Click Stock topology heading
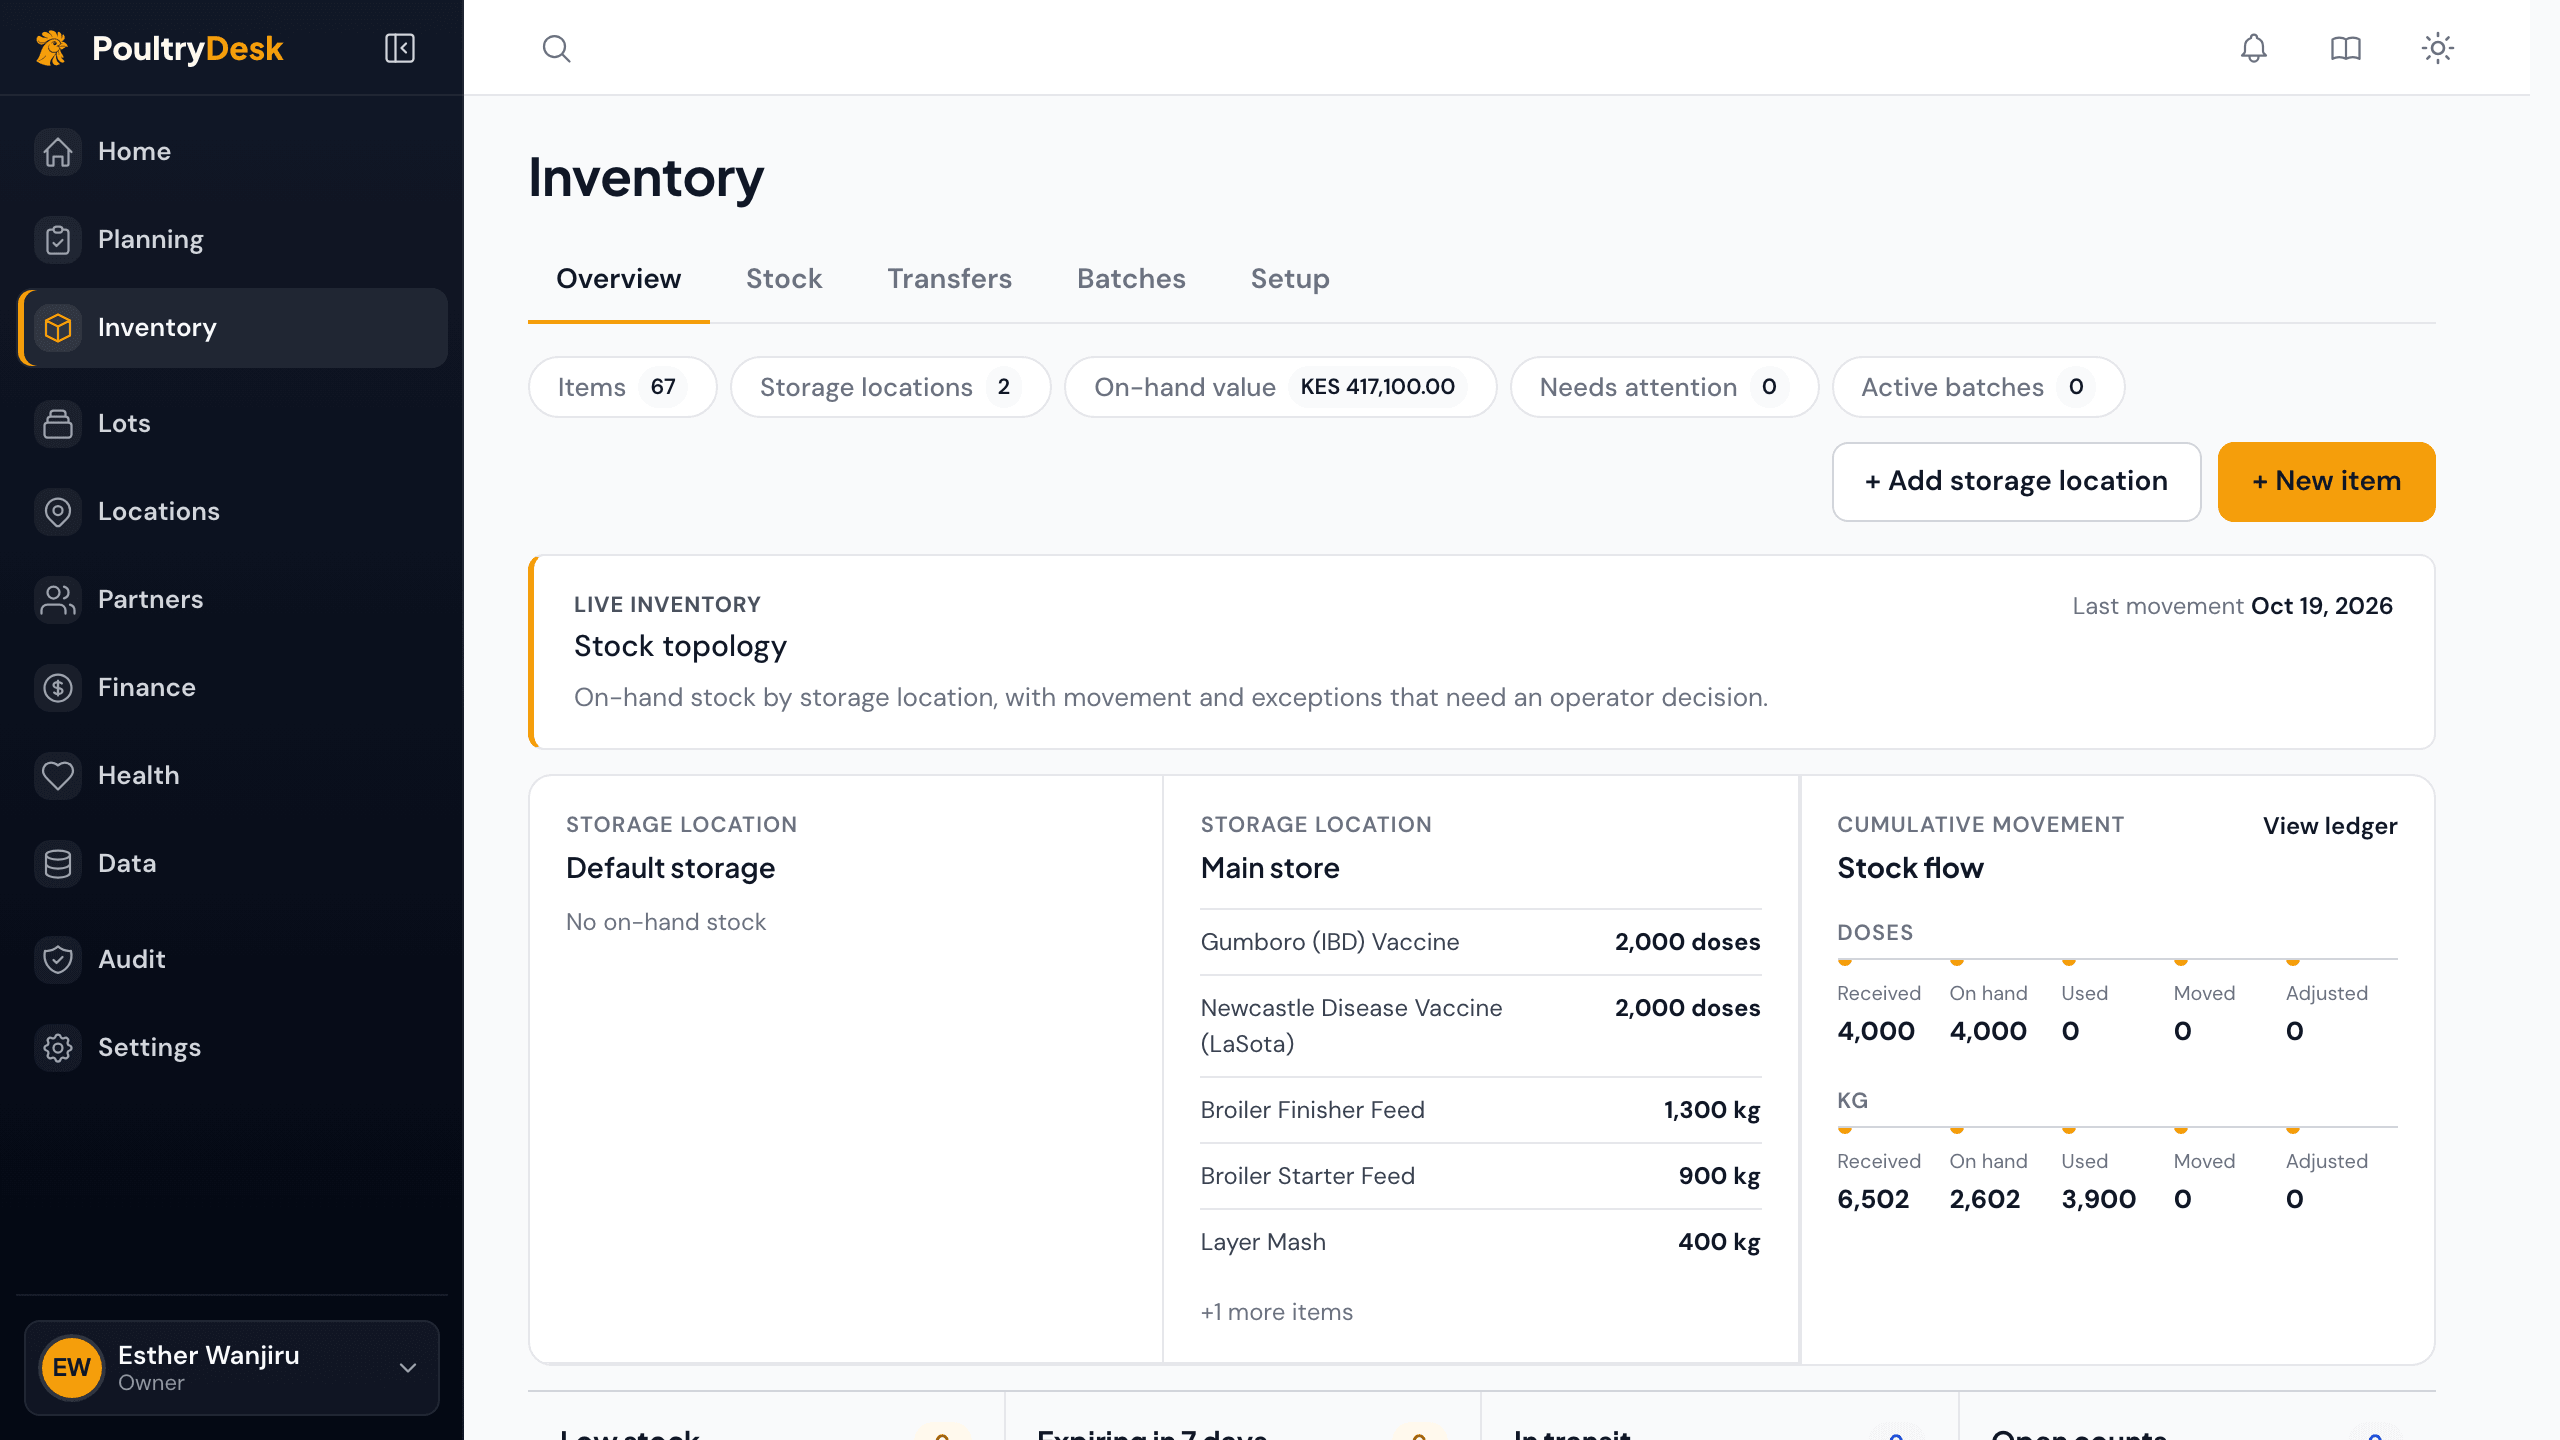This screenshot has width=2560, height=1440. coord(680,647)
